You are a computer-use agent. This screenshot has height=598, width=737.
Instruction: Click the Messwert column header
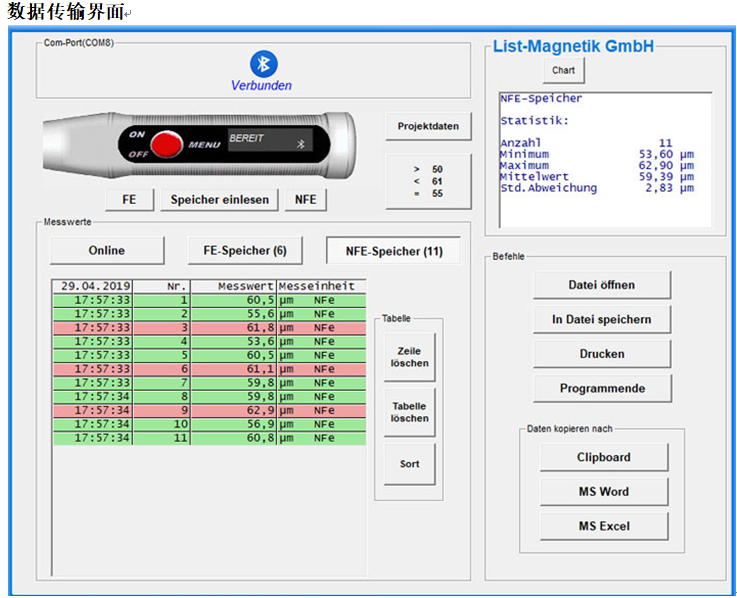(233, 286)
